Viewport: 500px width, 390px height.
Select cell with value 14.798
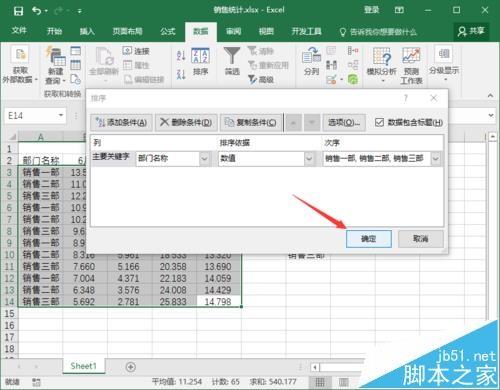[x=218, y=302]
